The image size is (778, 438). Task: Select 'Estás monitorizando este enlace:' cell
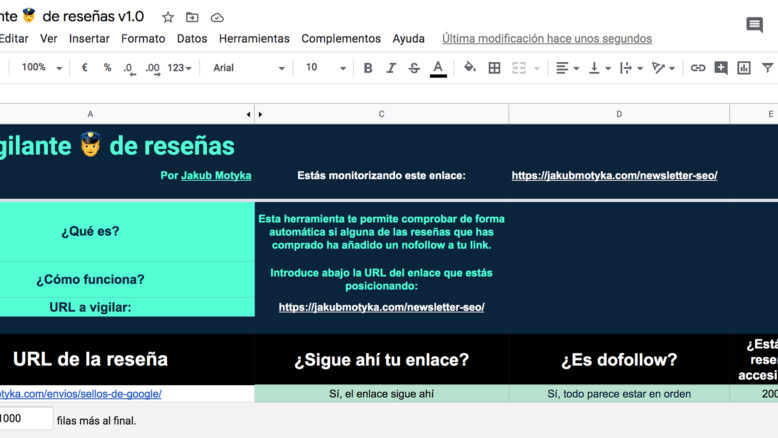tap(381, 176)
